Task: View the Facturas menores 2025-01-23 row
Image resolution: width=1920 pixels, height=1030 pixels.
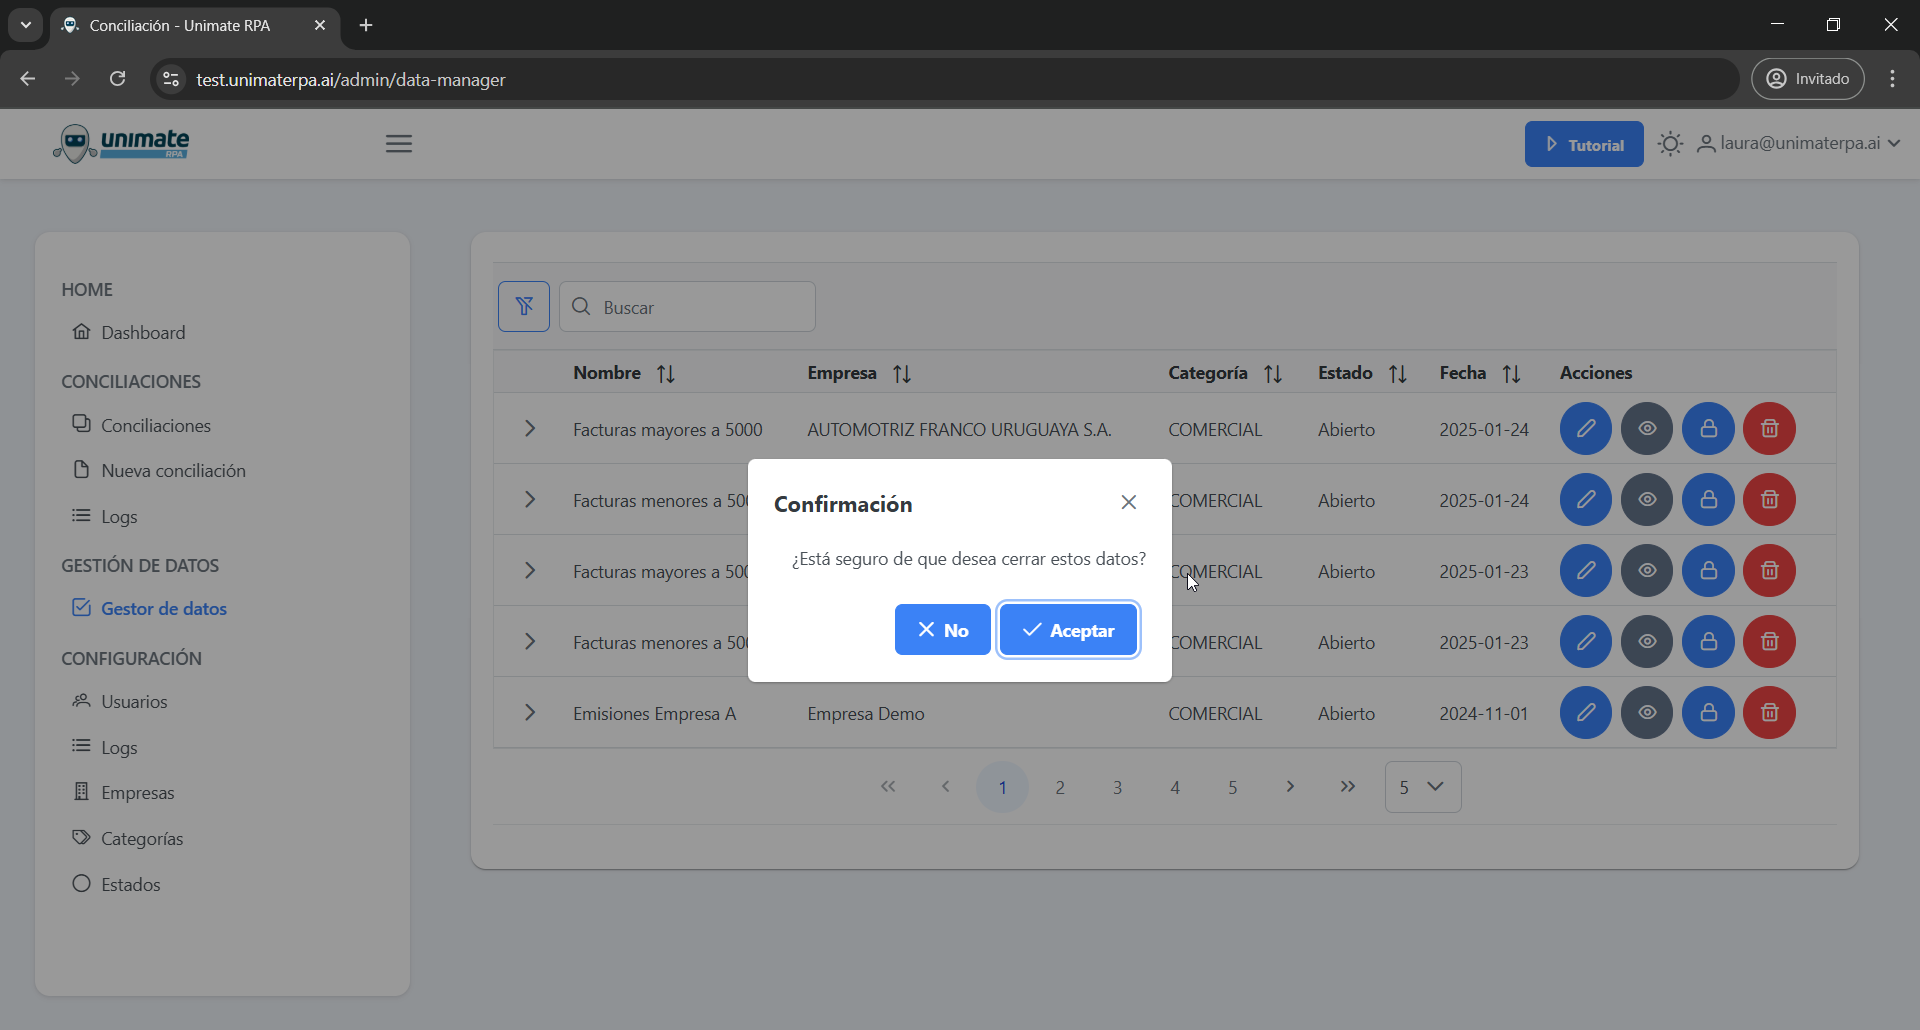Action: pyautogui.click(x=1647, y=642)
